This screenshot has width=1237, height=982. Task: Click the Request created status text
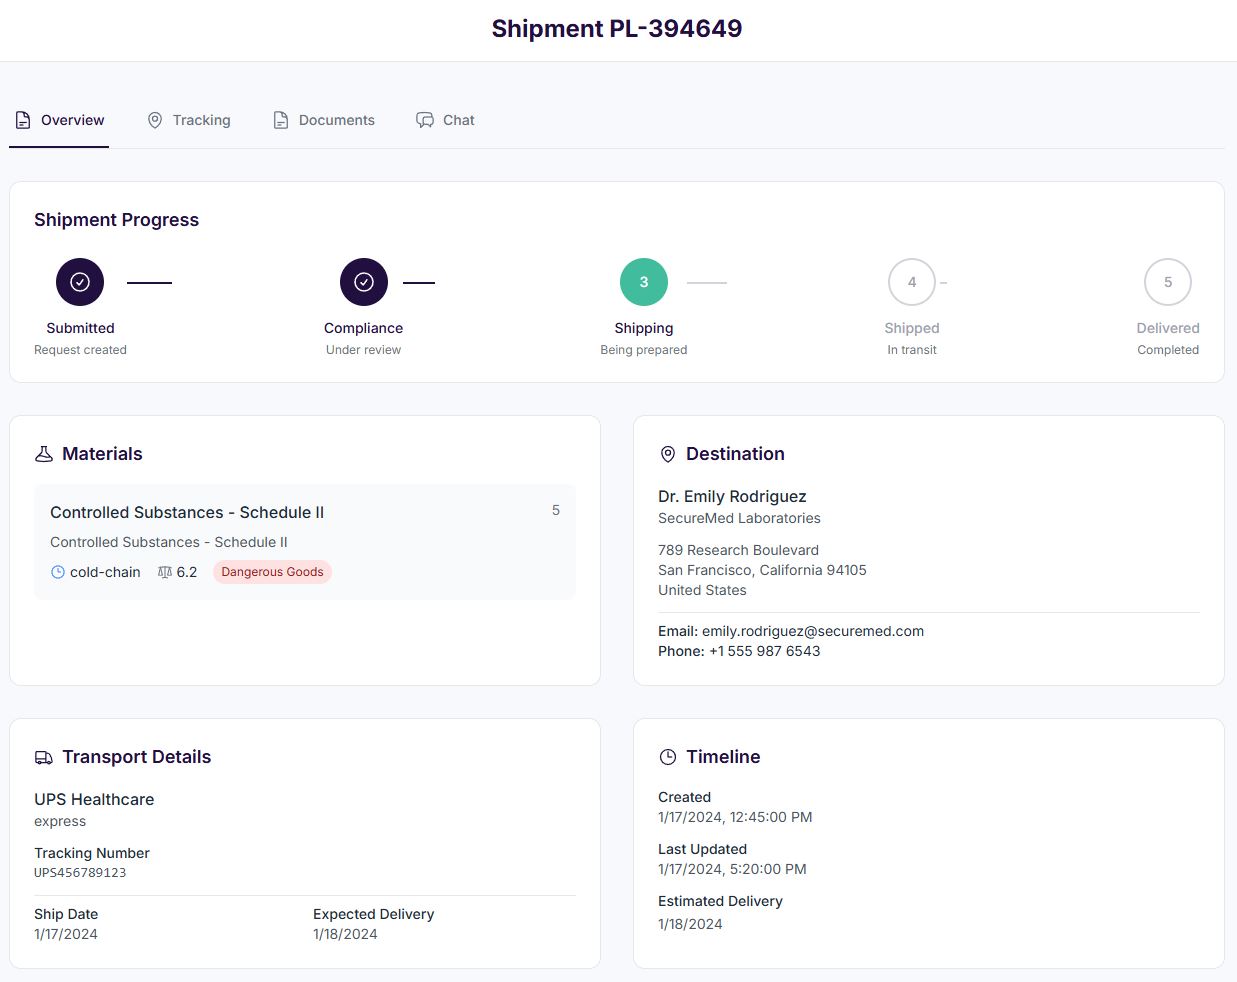[x=80, y=350]
